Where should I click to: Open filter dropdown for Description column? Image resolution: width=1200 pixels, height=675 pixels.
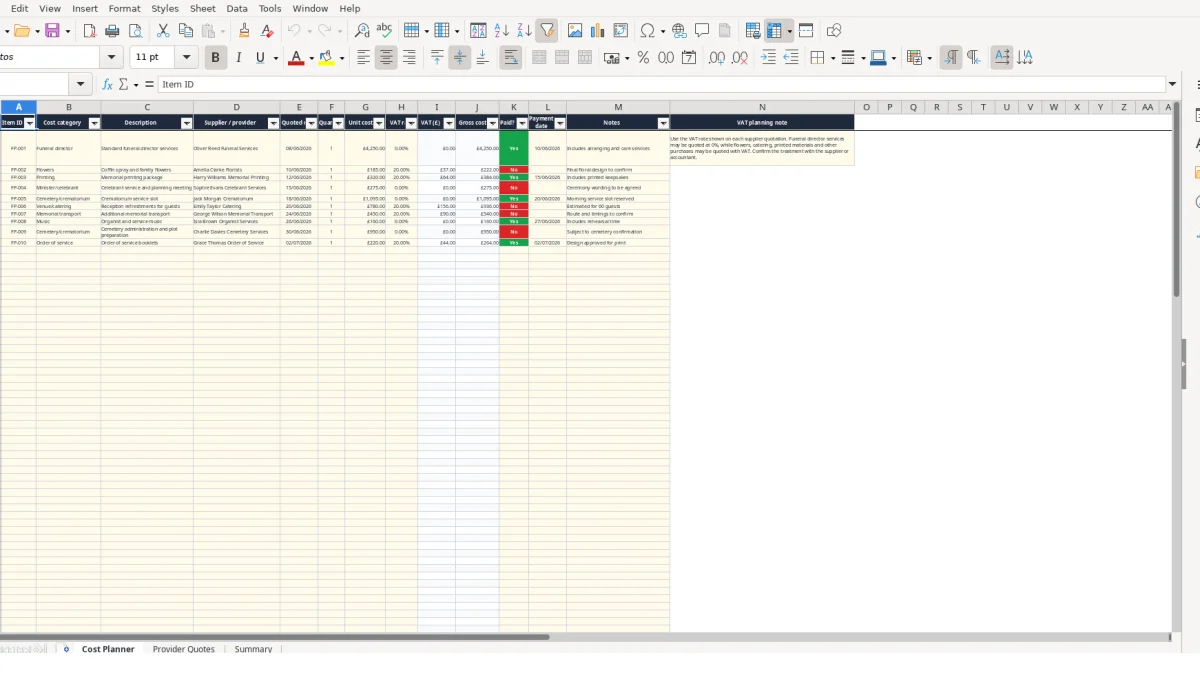(187, 123)
